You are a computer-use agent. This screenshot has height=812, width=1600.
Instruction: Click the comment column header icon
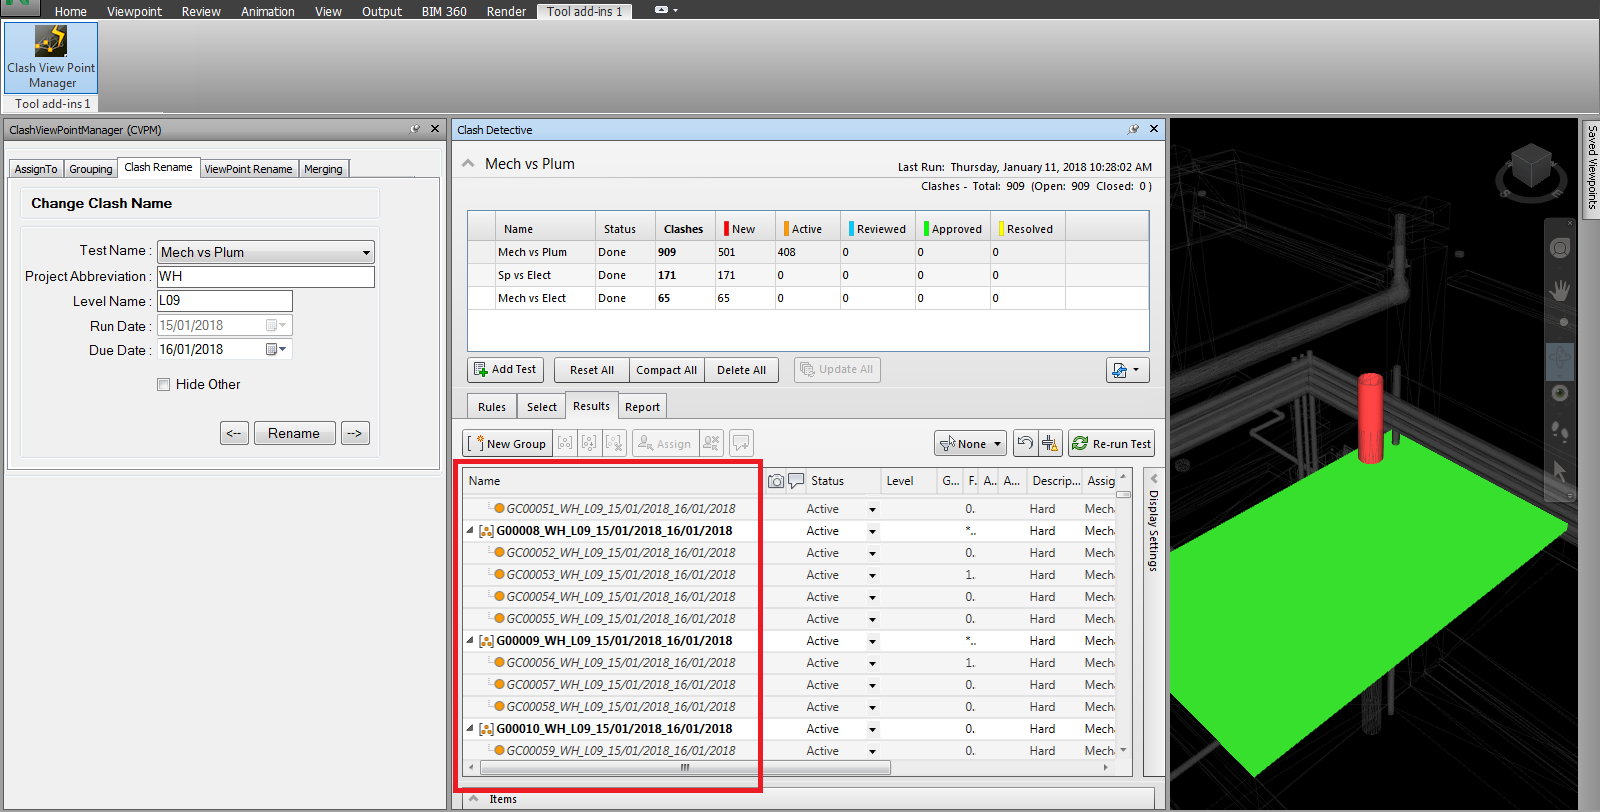pos(796,481)
